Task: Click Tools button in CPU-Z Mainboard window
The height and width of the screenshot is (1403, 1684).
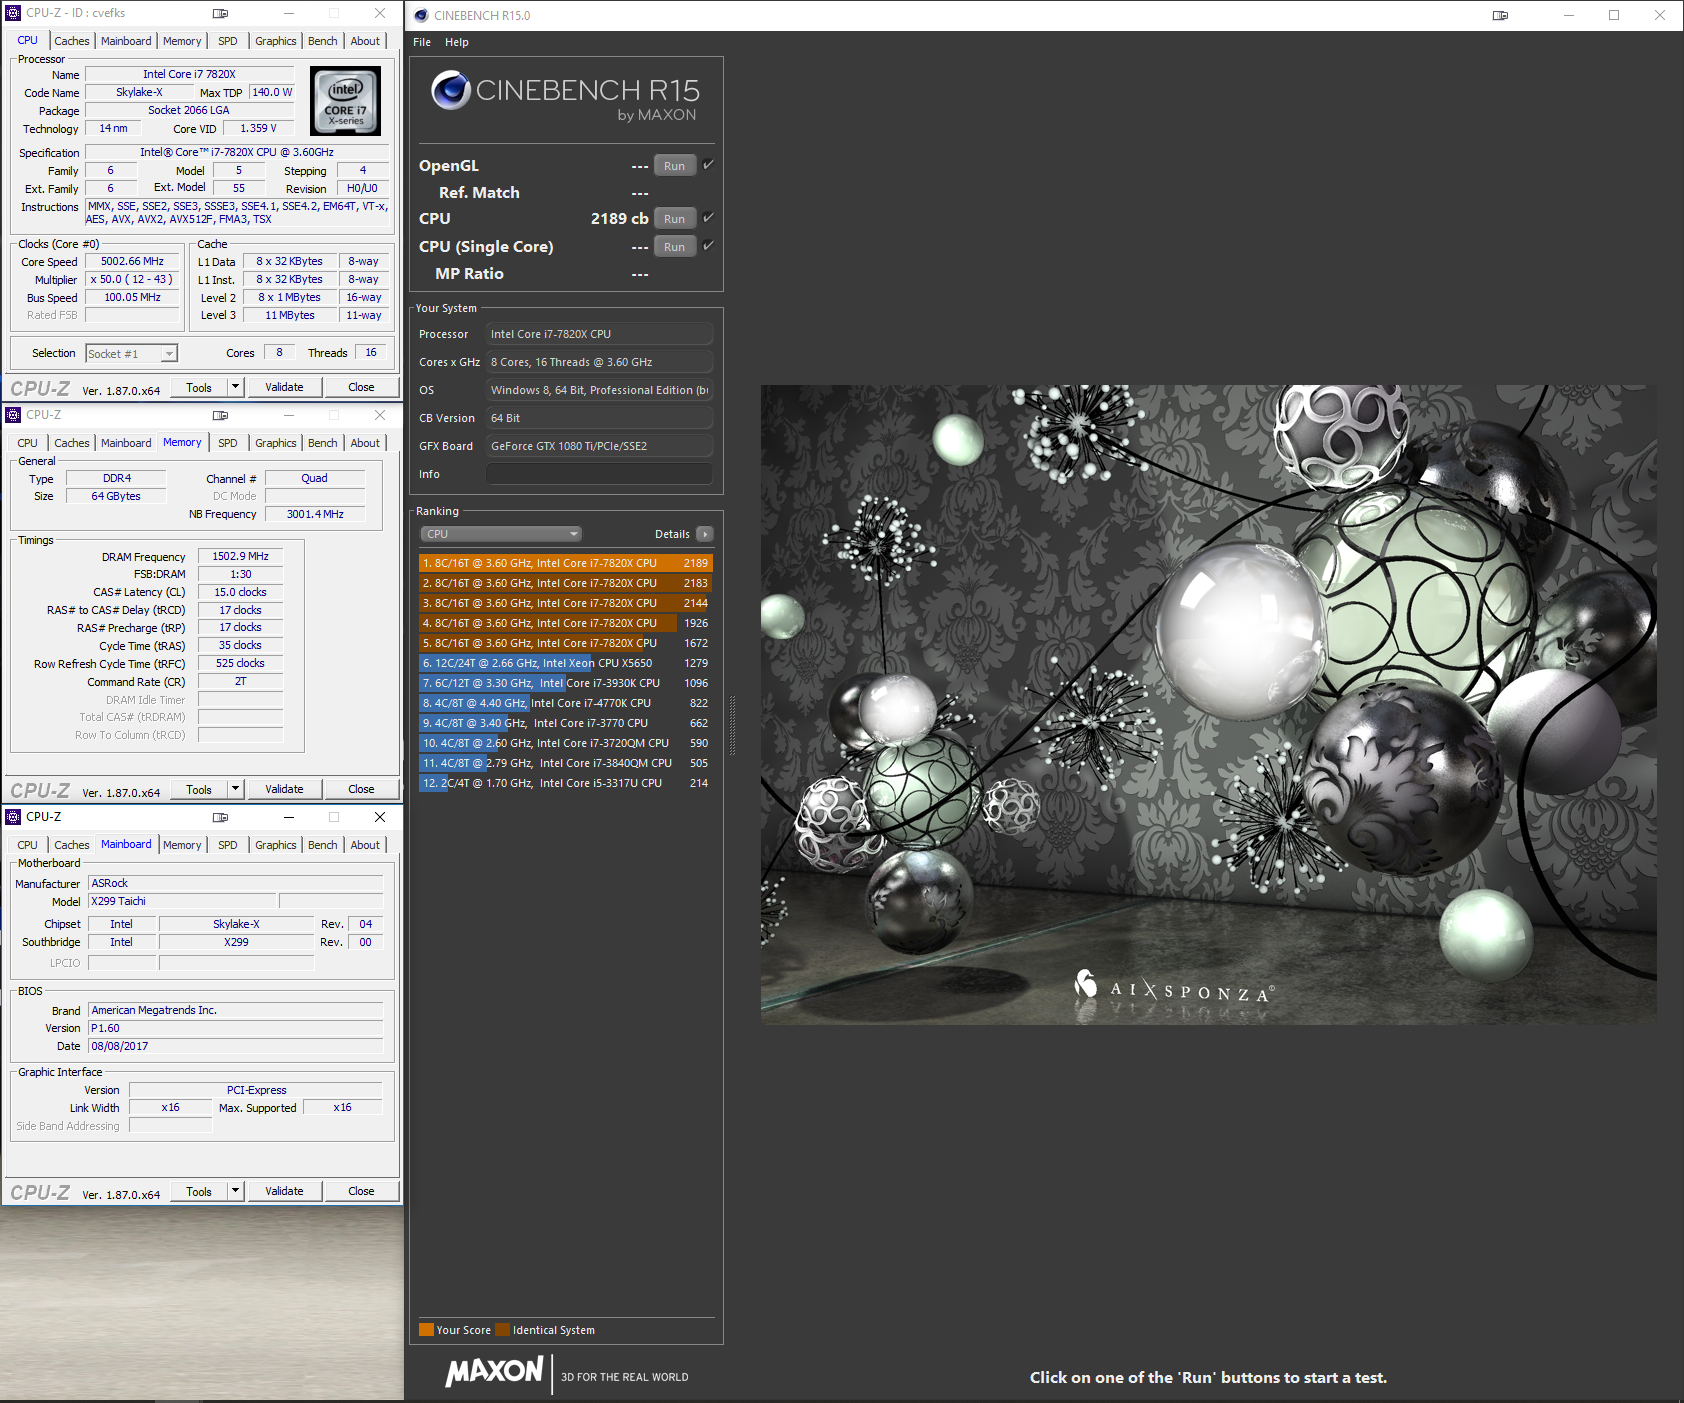Action: tap(199, 1191)
